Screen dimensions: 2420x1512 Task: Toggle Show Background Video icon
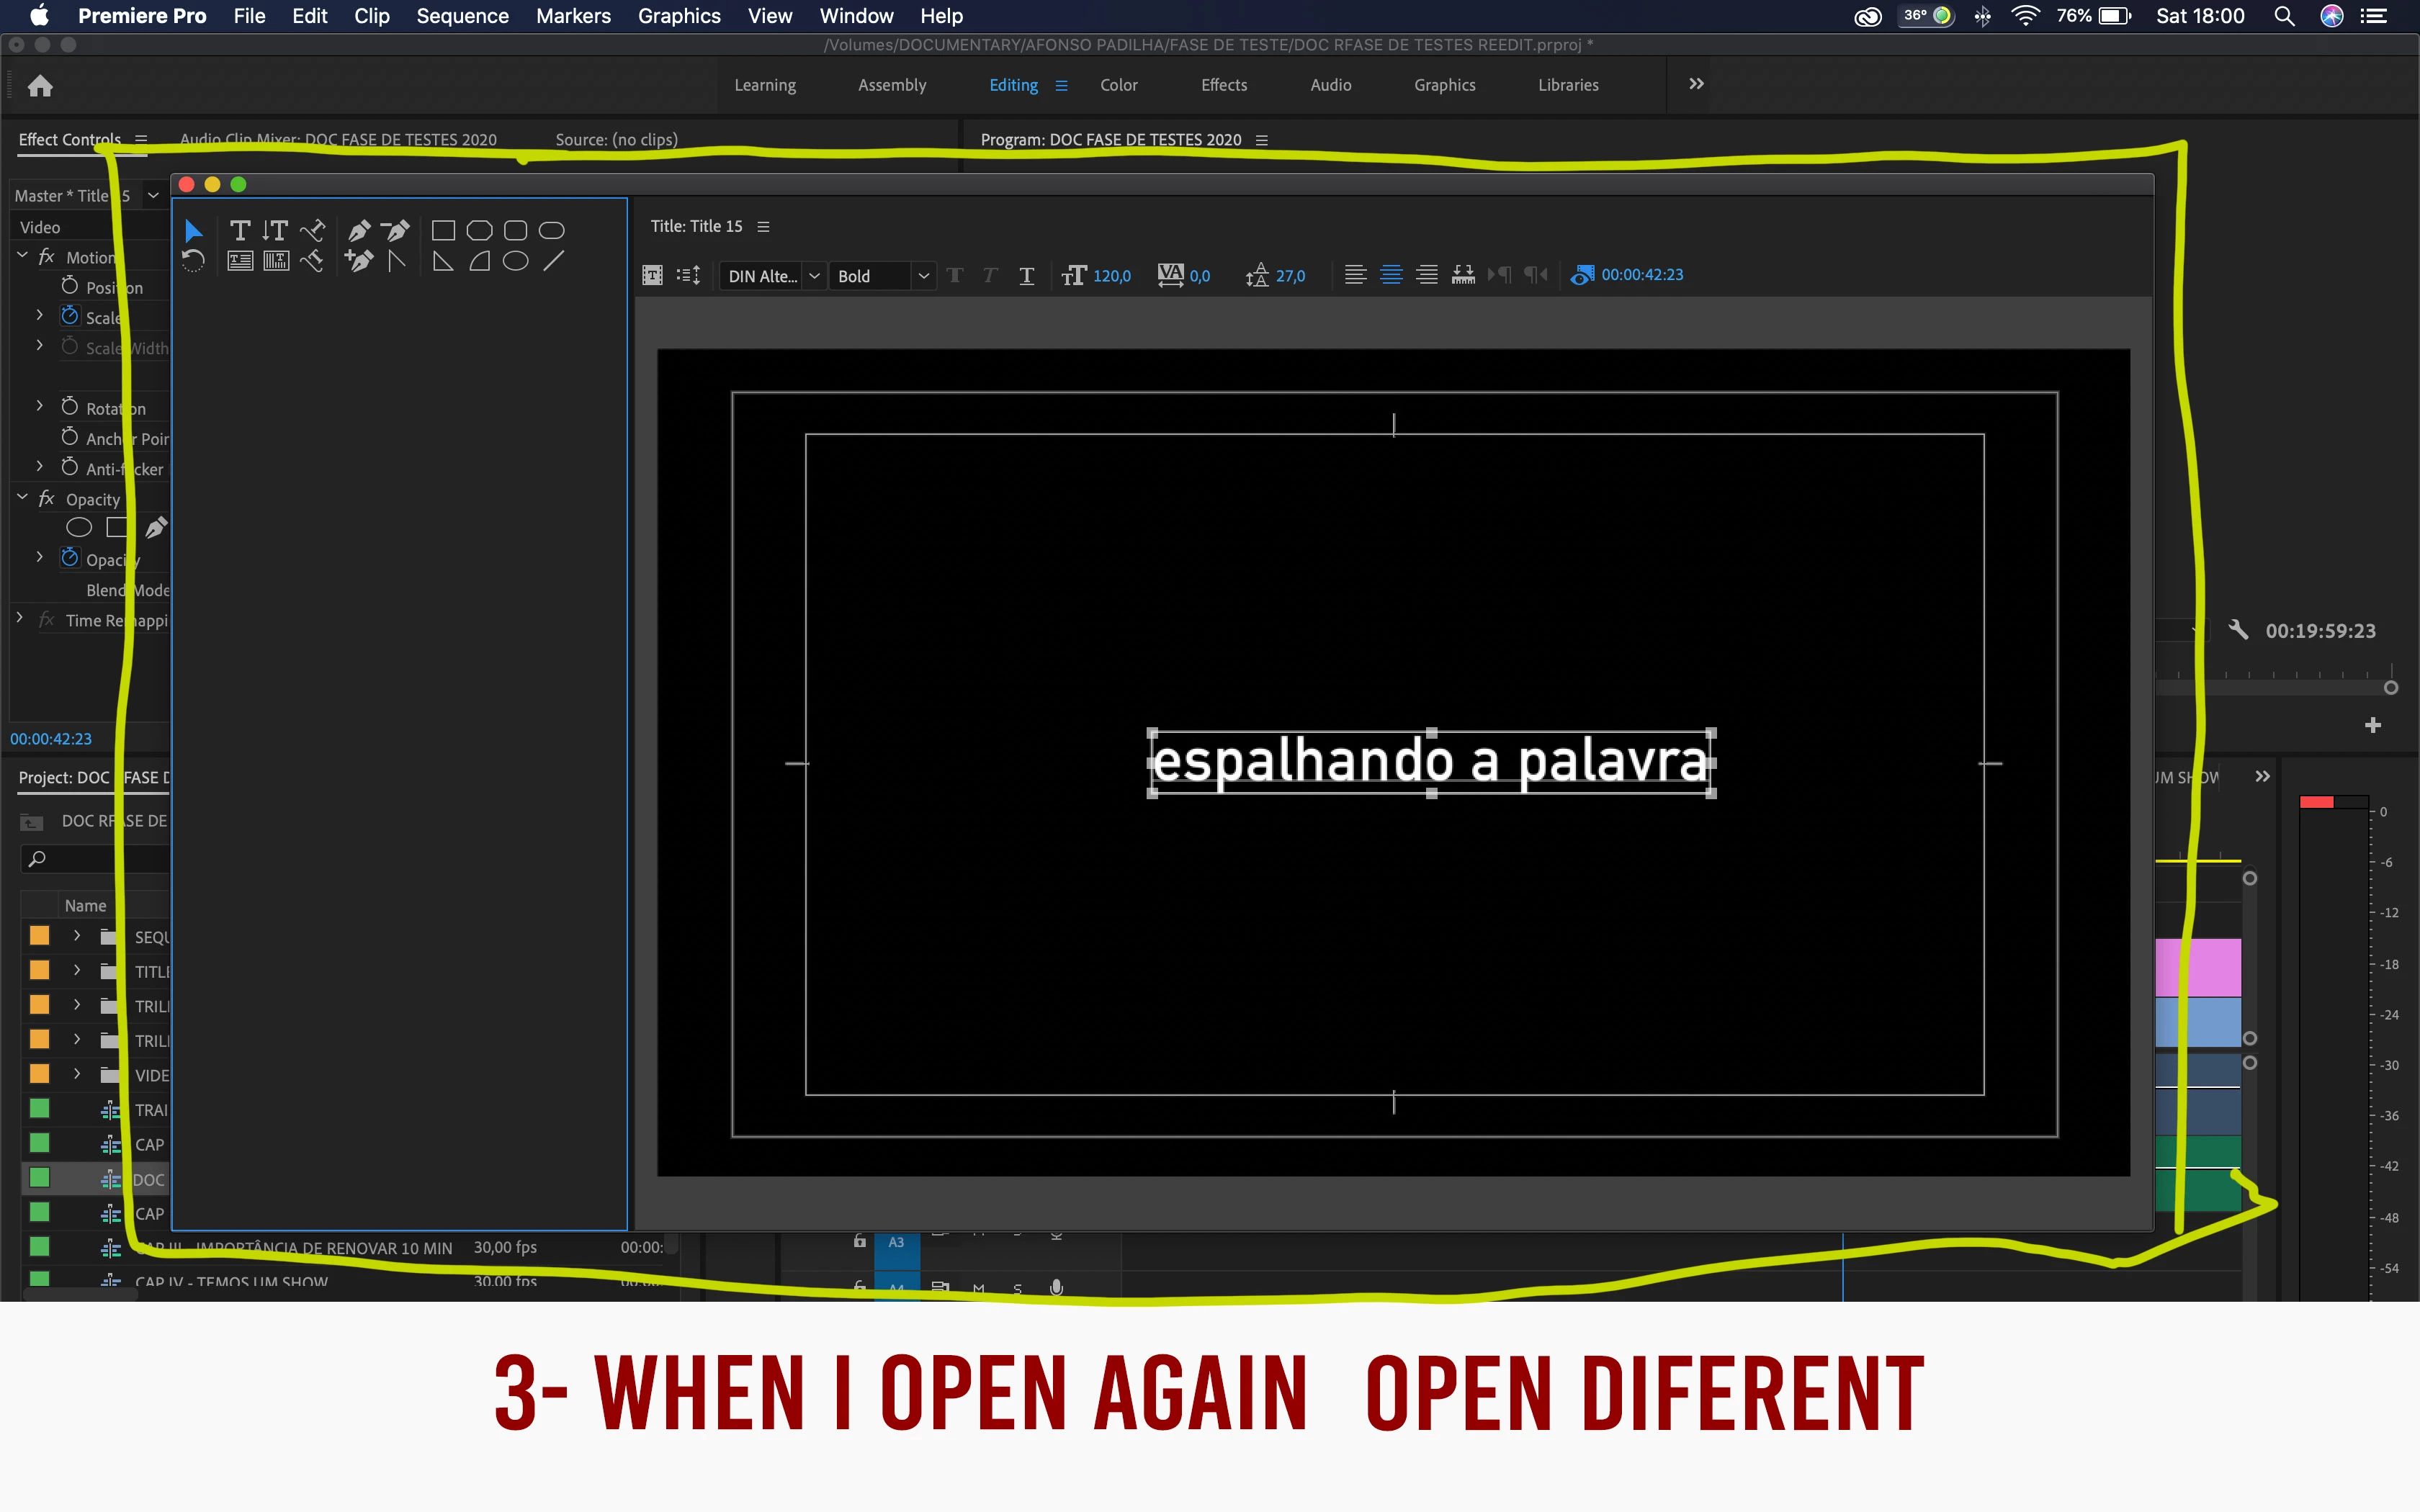coord(1582,275)
